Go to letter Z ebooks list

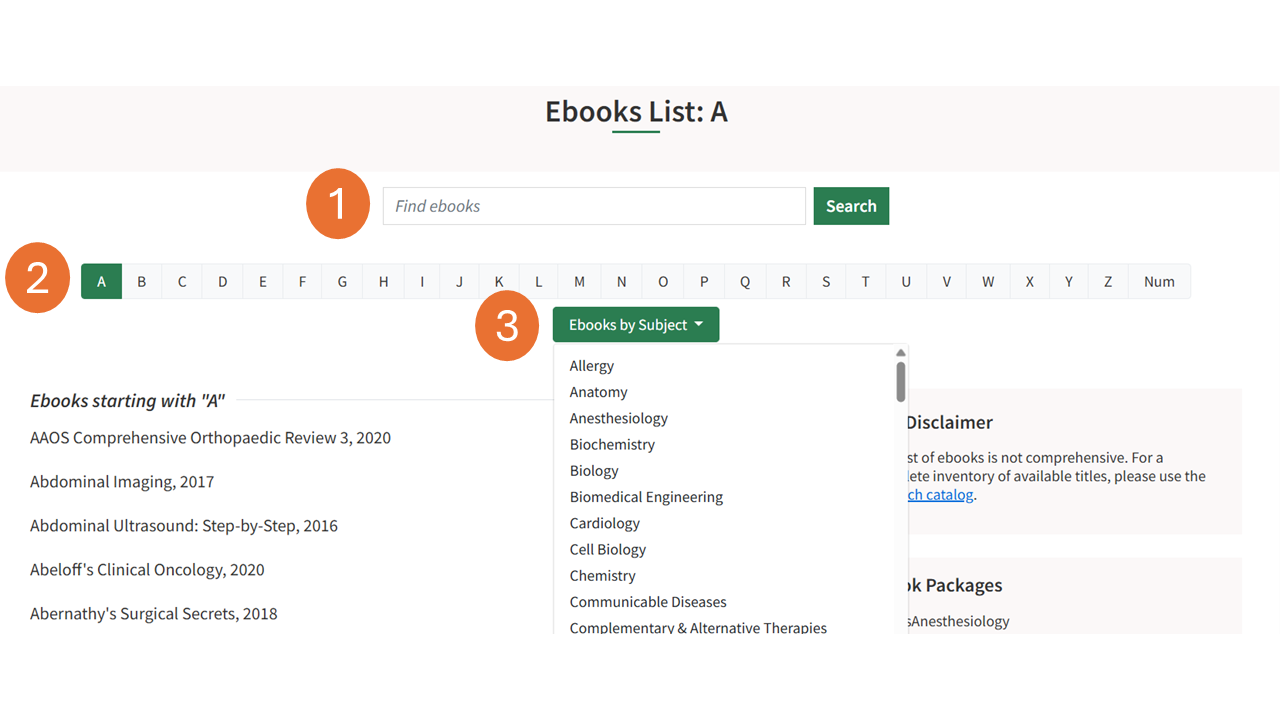[x=1107, y=282]
